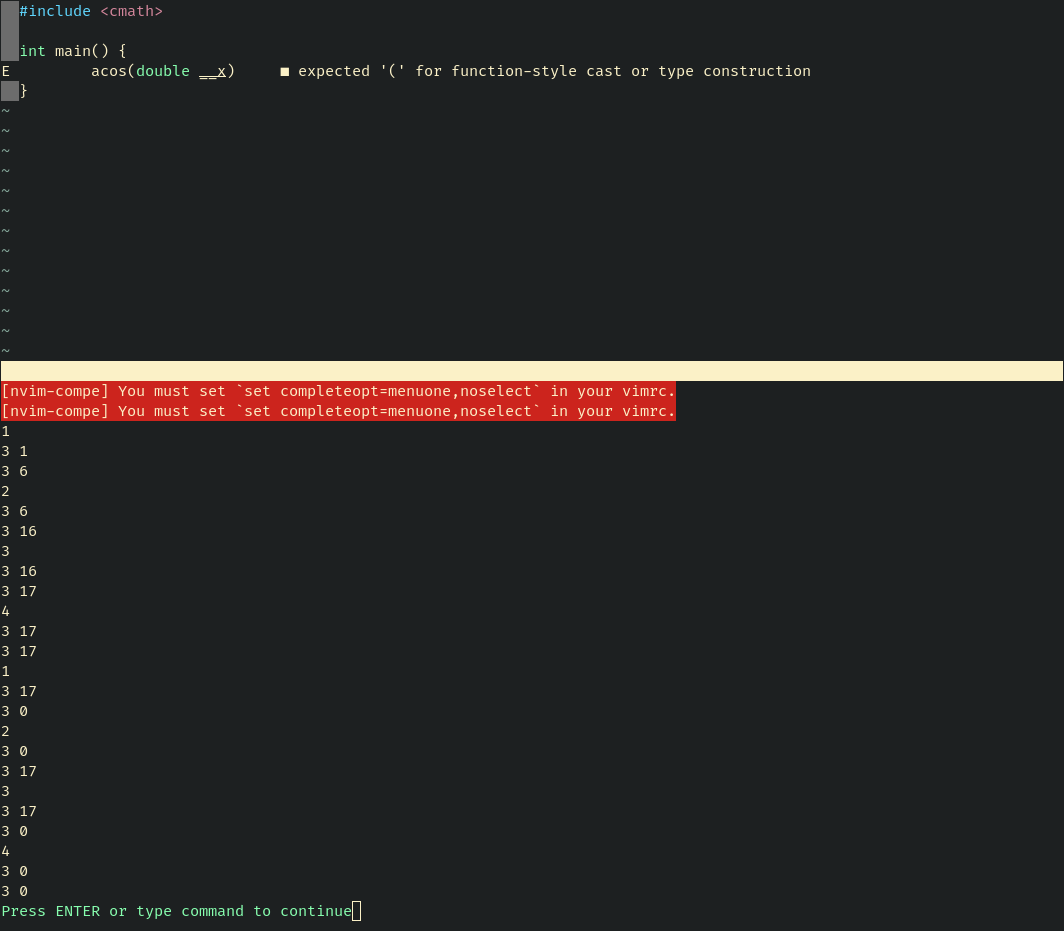Click the <cmath> header name
This screenshot has height=931, width=1064.
pyautogui.click(x=131, y=11)
